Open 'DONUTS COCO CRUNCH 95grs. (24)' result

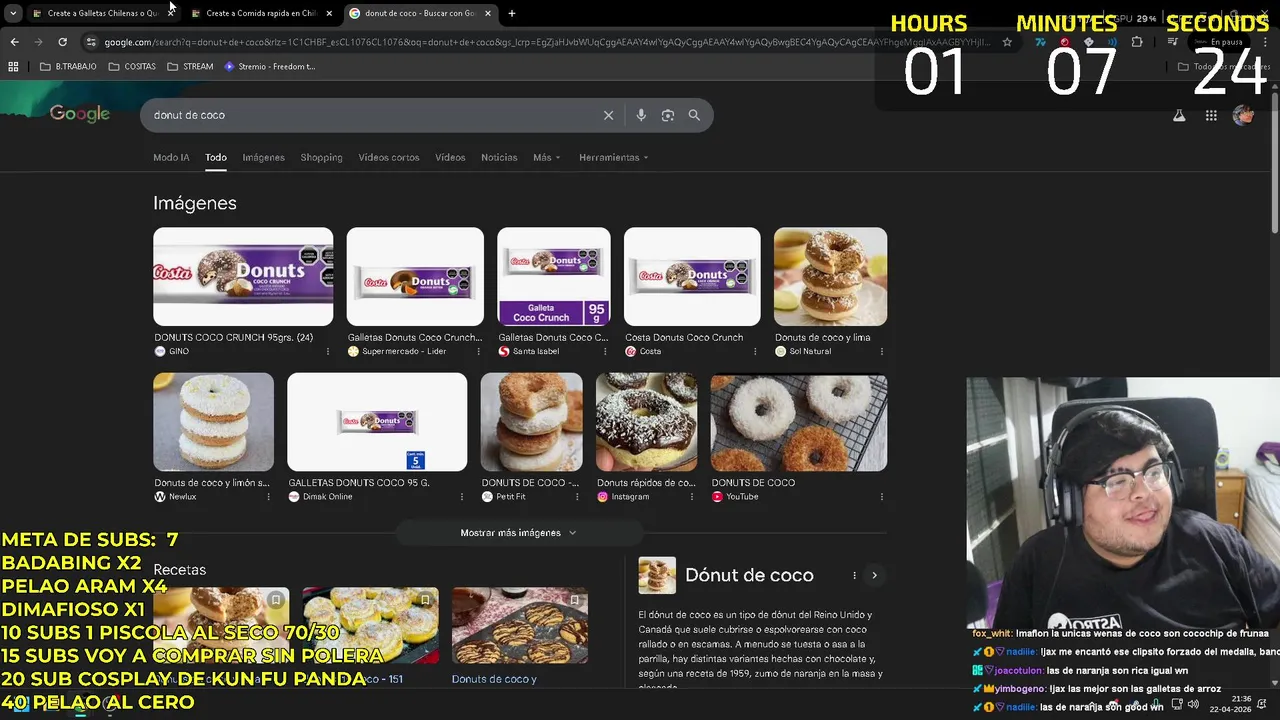coord(233,338)
